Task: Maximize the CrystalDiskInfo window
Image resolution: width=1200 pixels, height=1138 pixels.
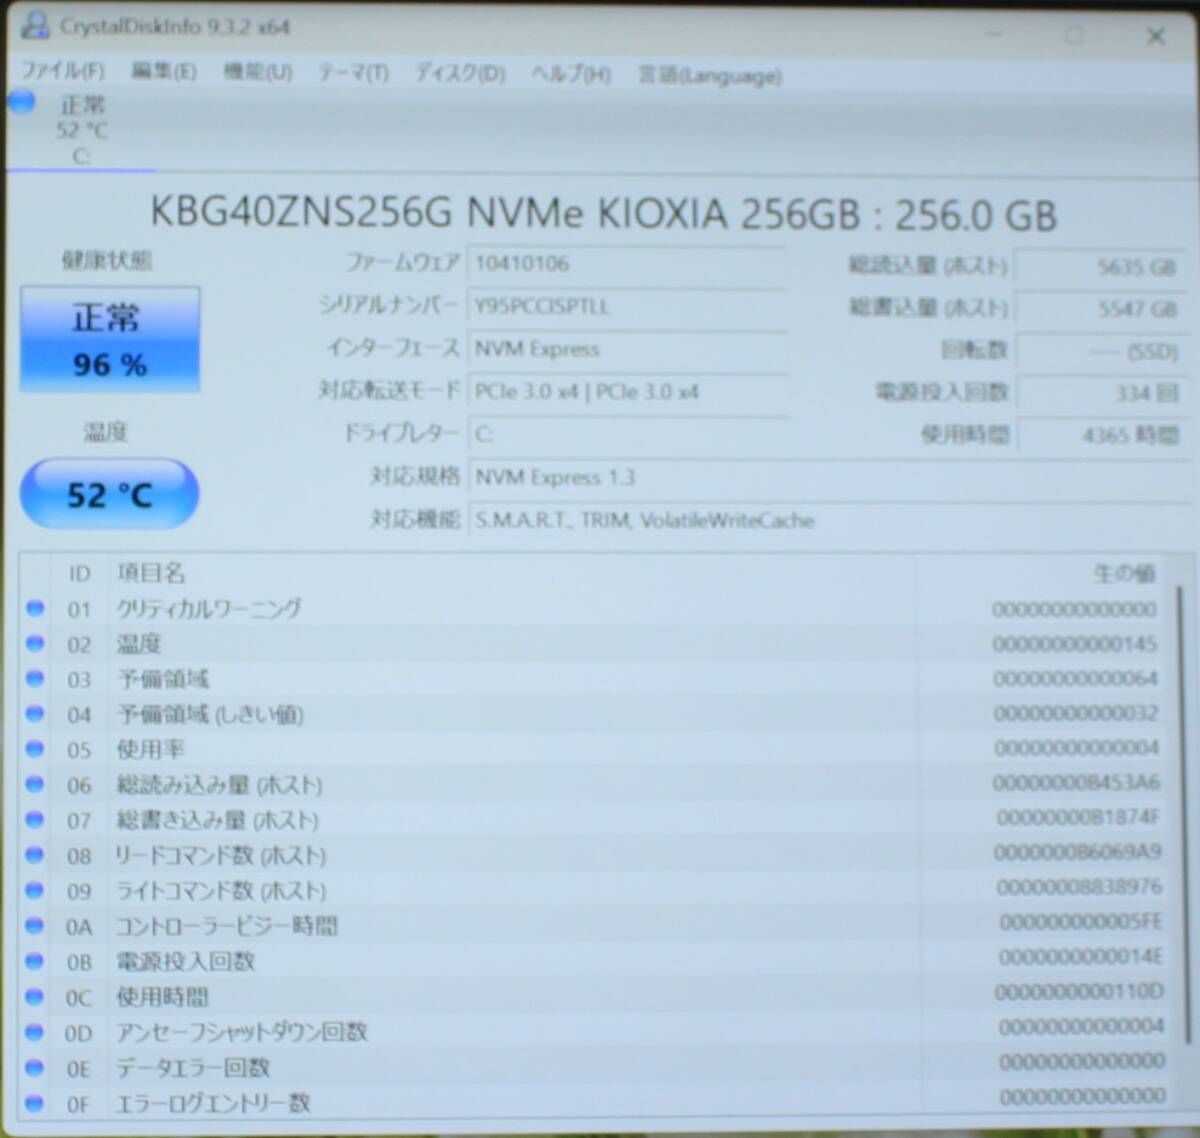Action: (x=1074, y=36)
